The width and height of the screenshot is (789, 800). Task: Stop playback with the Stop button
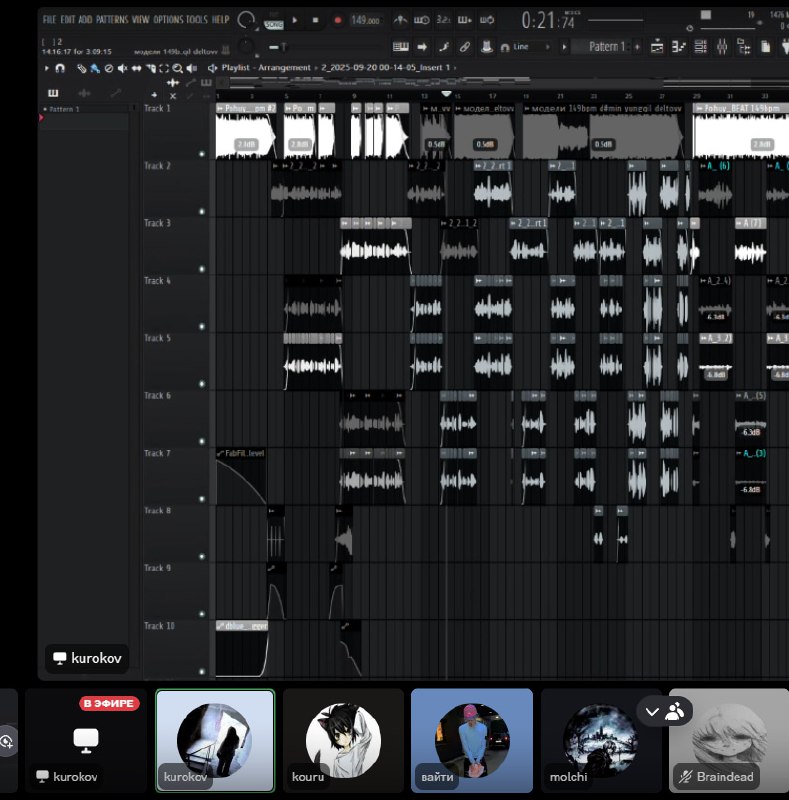315,20
